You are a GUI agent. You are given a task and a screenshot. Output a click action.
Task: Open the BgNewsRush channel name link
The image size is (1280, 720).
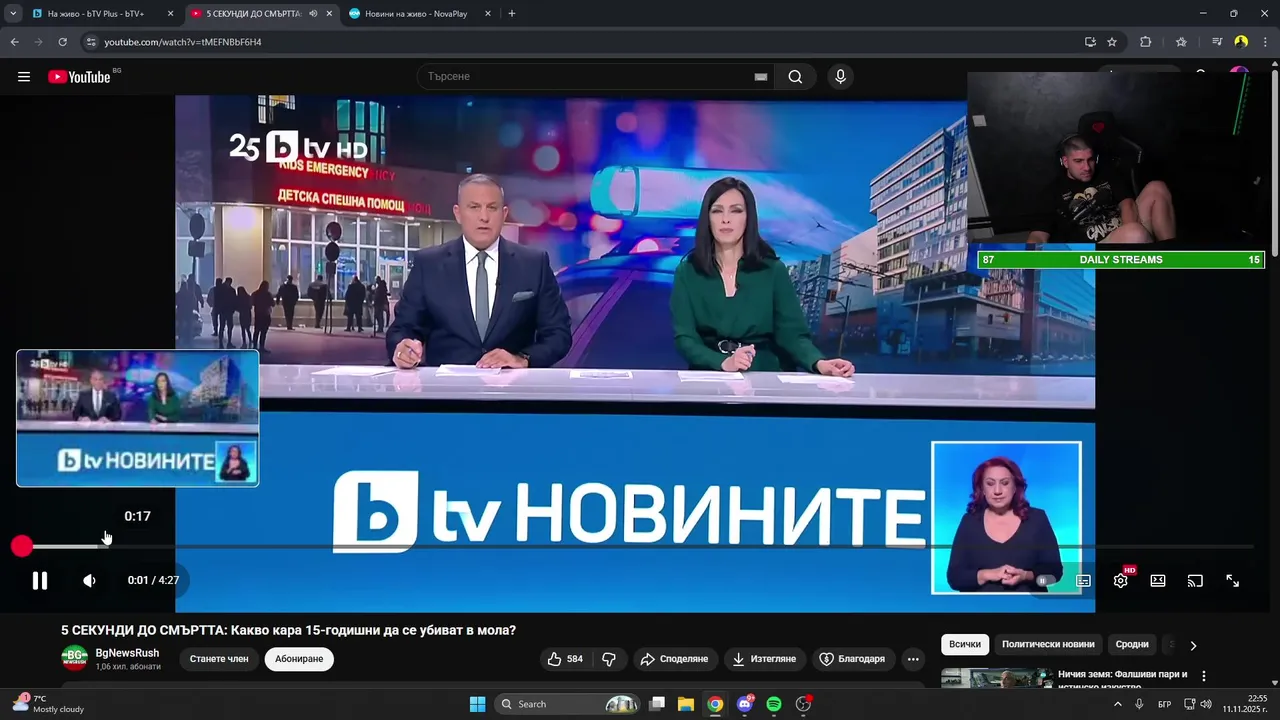click(127, 653)
